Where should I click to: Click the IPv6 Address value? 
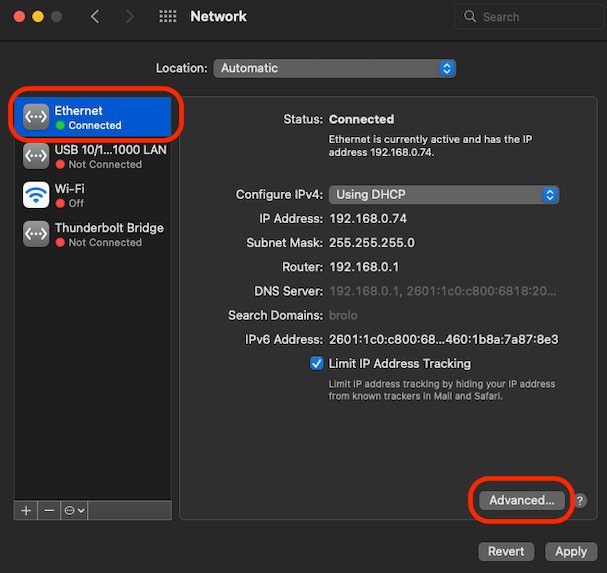pyautogui.click(x=444, y=340)
